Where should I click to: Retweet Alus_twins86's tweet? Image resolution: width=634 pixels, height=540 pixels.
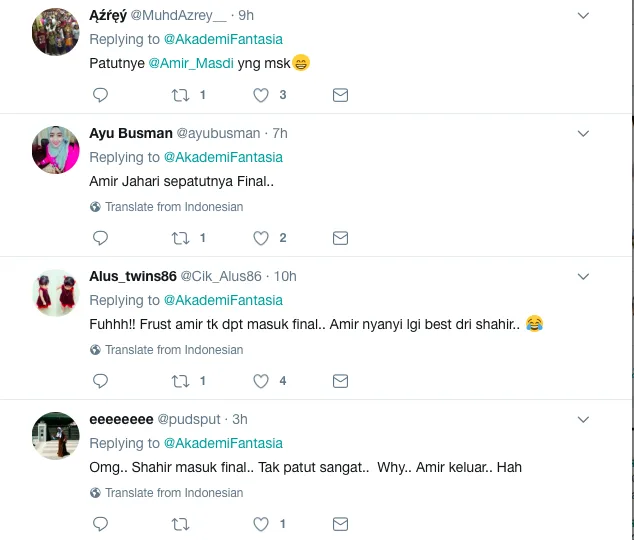[181, 381]
